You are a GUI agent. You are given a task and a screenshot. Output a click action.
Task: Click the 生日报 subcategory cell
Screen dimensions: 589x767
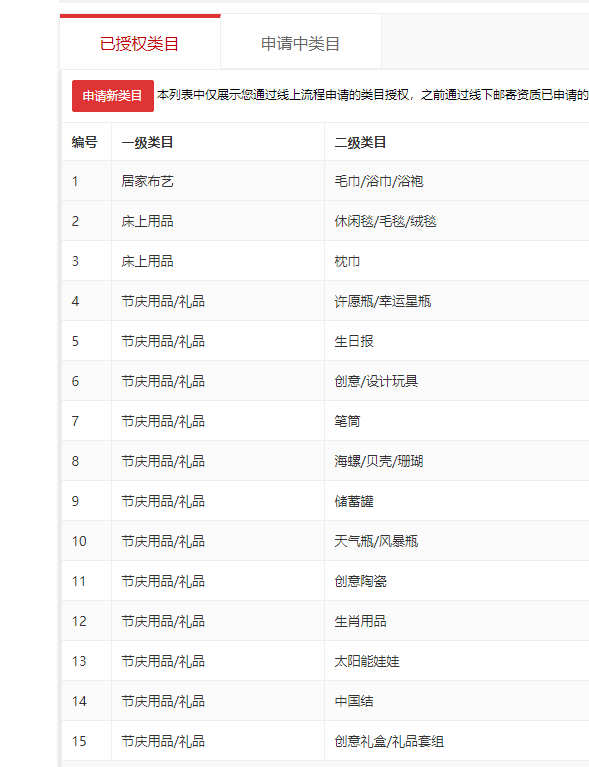(354, 341)
